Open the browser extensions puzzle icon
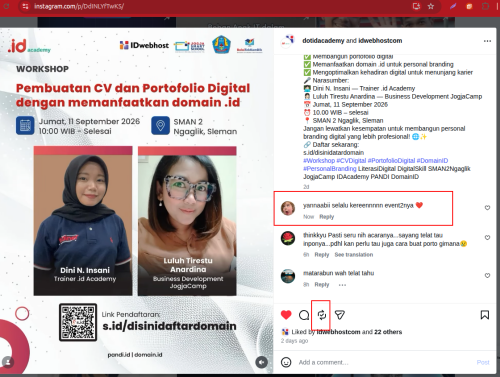 pos(486,6)
